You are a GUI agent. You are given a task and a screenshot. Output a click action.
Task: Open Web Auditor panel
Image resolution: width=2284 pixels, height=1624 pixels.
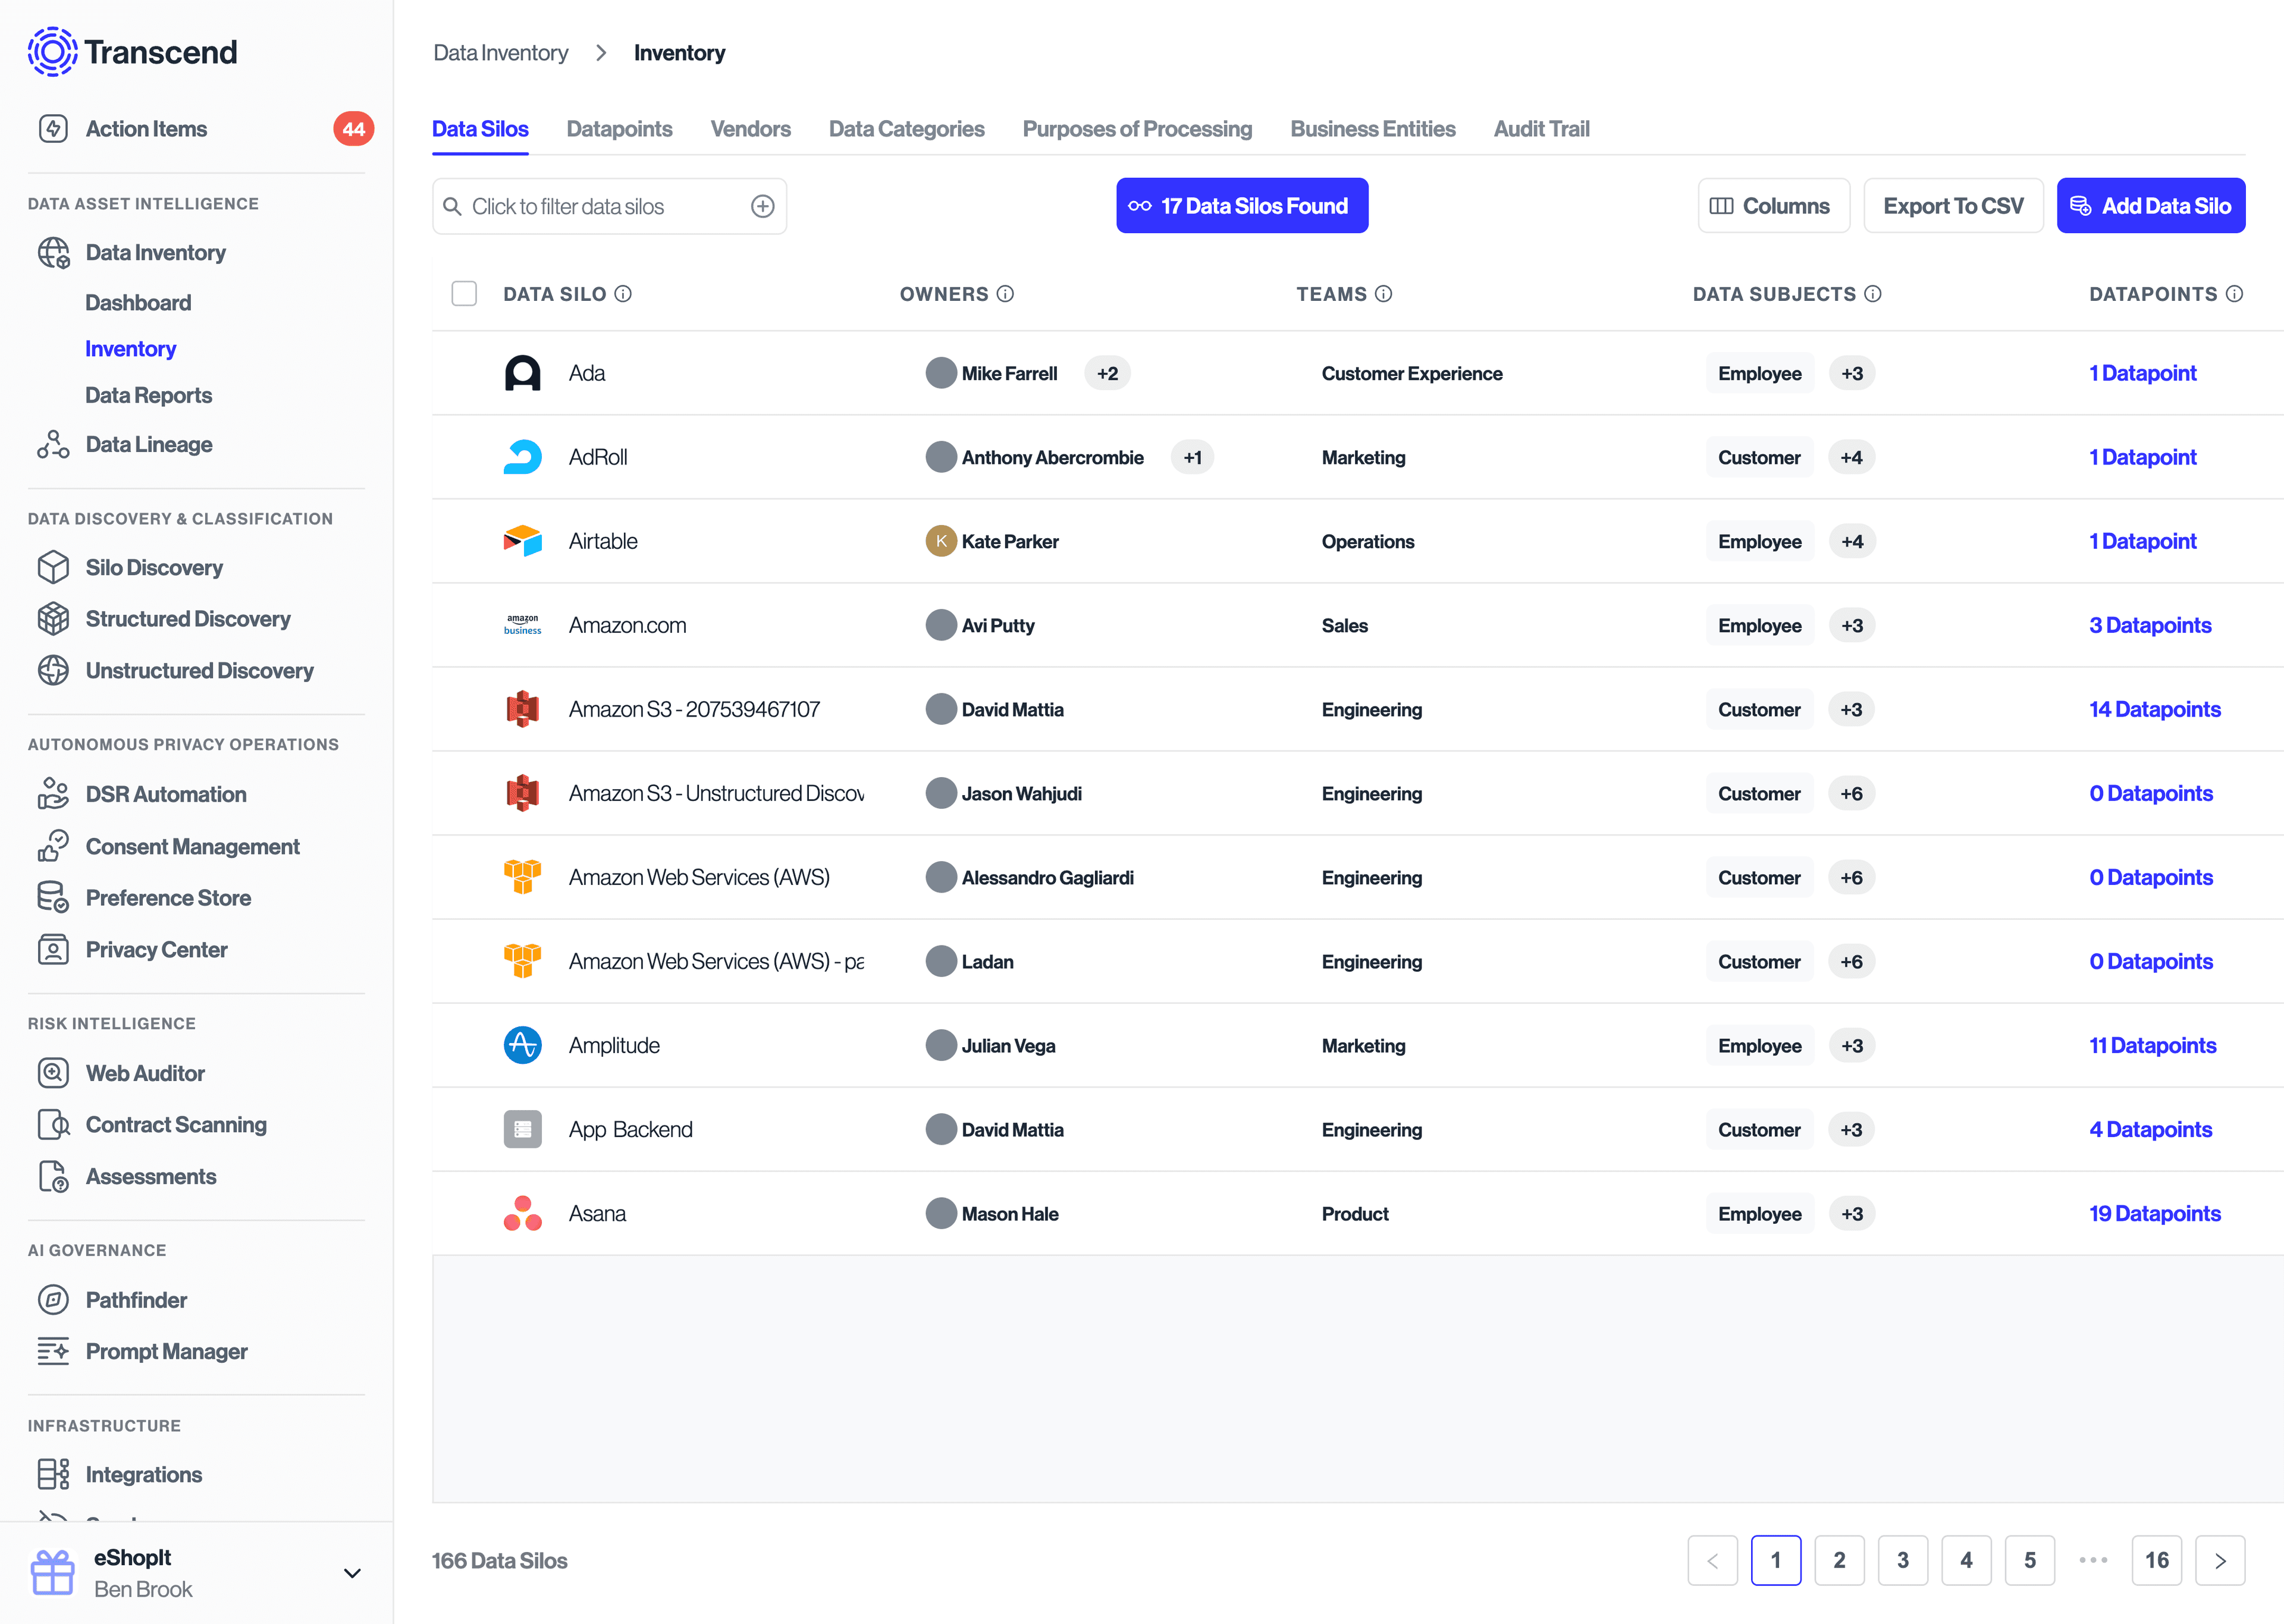(x=146, y=1070)
